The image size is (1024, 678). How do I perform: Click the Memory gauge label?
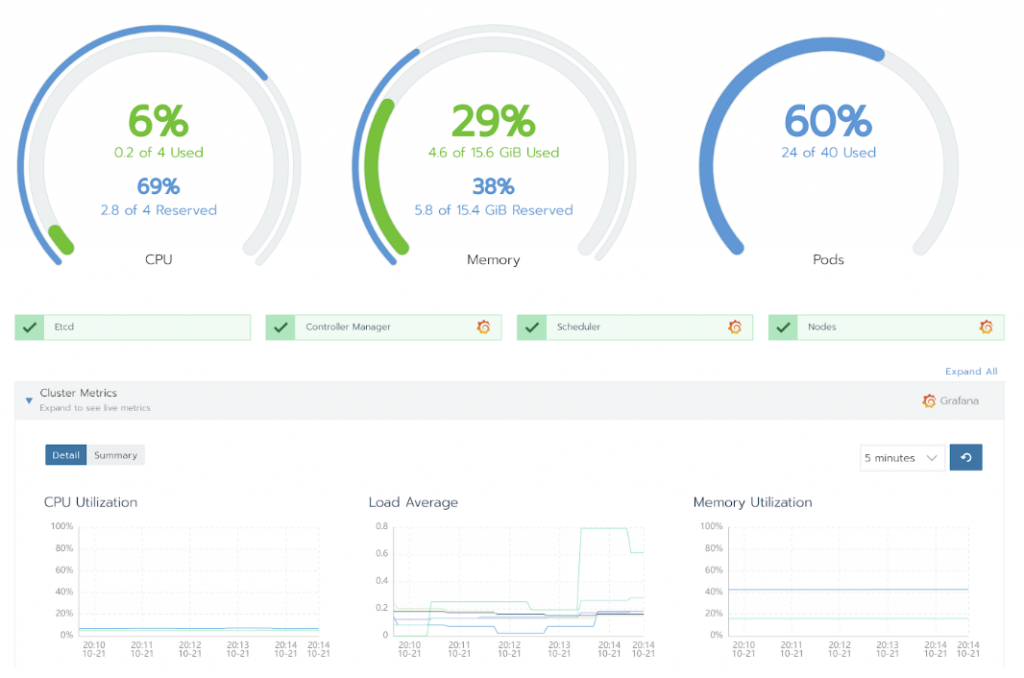point(494,259)
